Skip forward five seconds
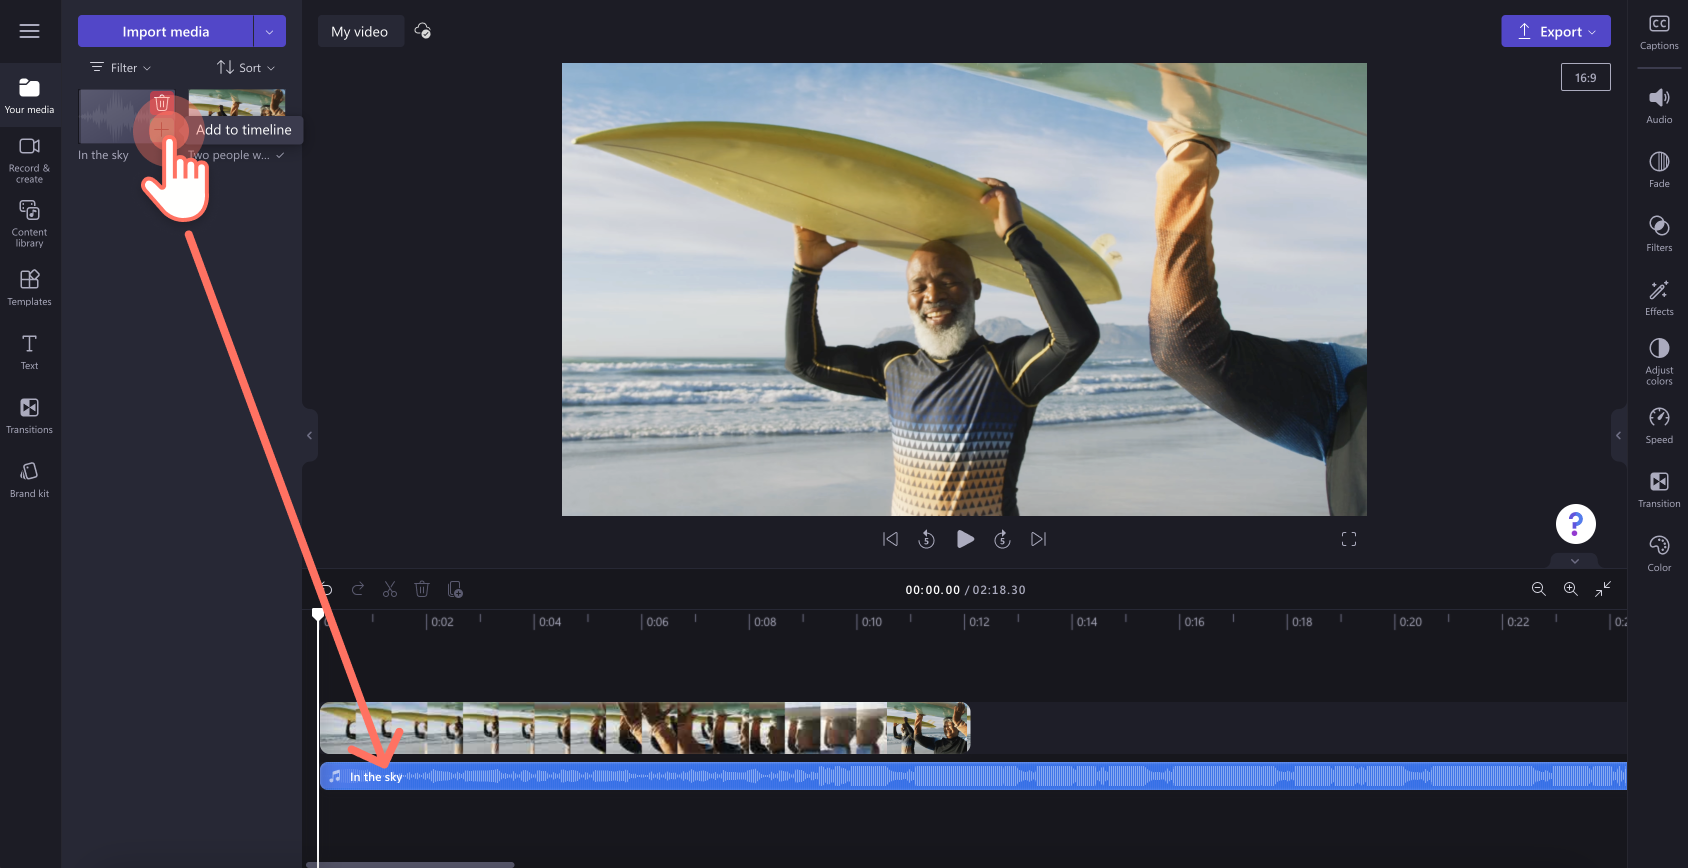 click(1002, 539)
